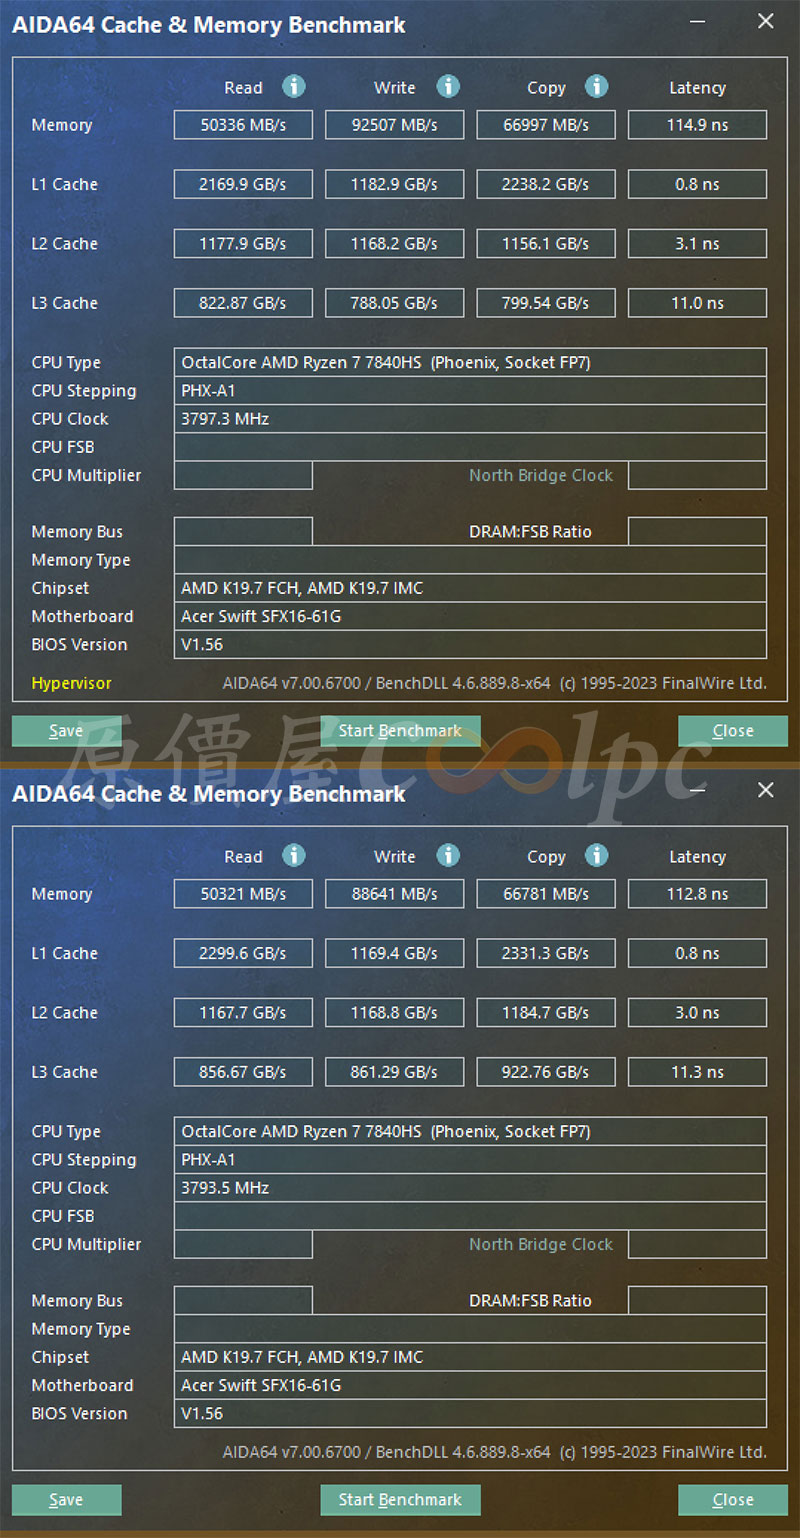
Task: Save results in the lower benchmark window
Action: 67,1500
